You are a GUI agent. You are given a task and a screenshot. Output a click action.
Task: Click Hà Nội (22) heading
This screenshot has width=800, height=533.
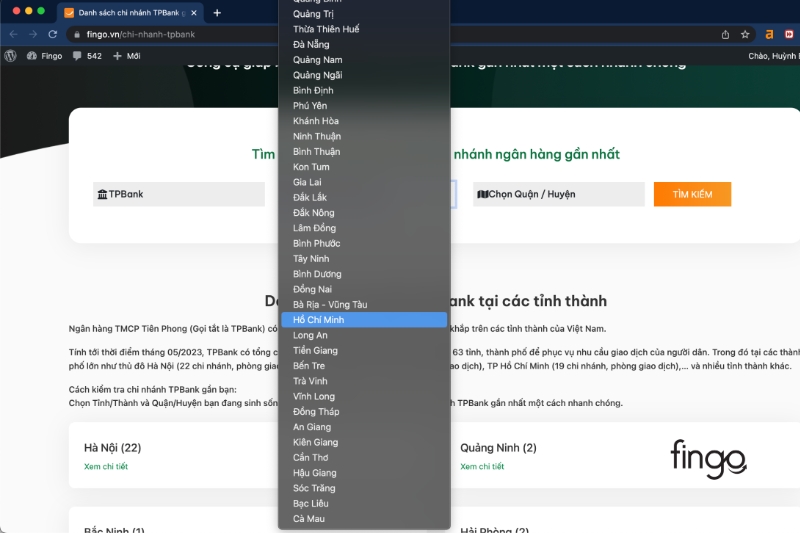[113, 448]
